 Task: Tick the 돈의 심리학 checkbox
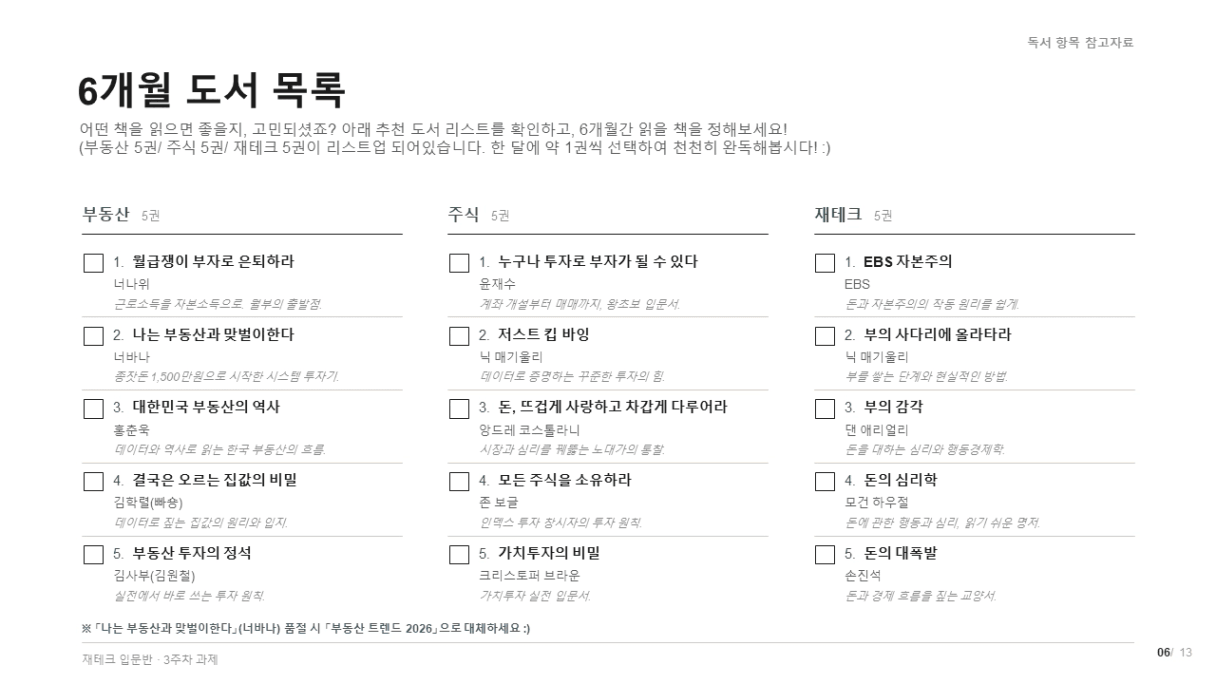(825, 481)
